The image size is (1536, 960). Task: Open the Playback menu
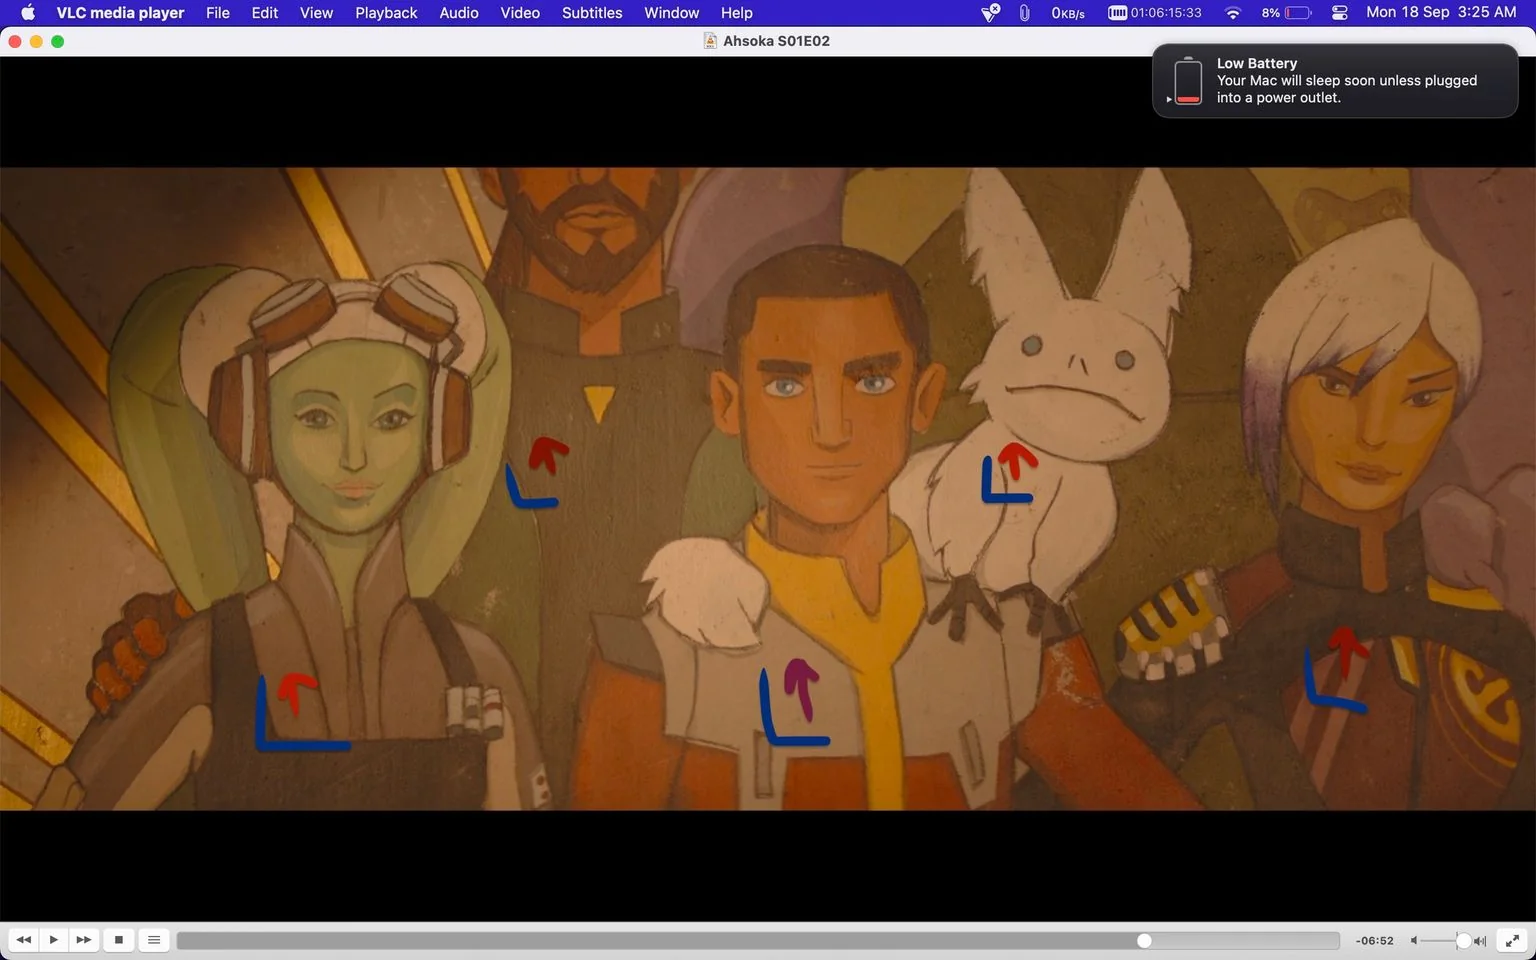[386, 13]
